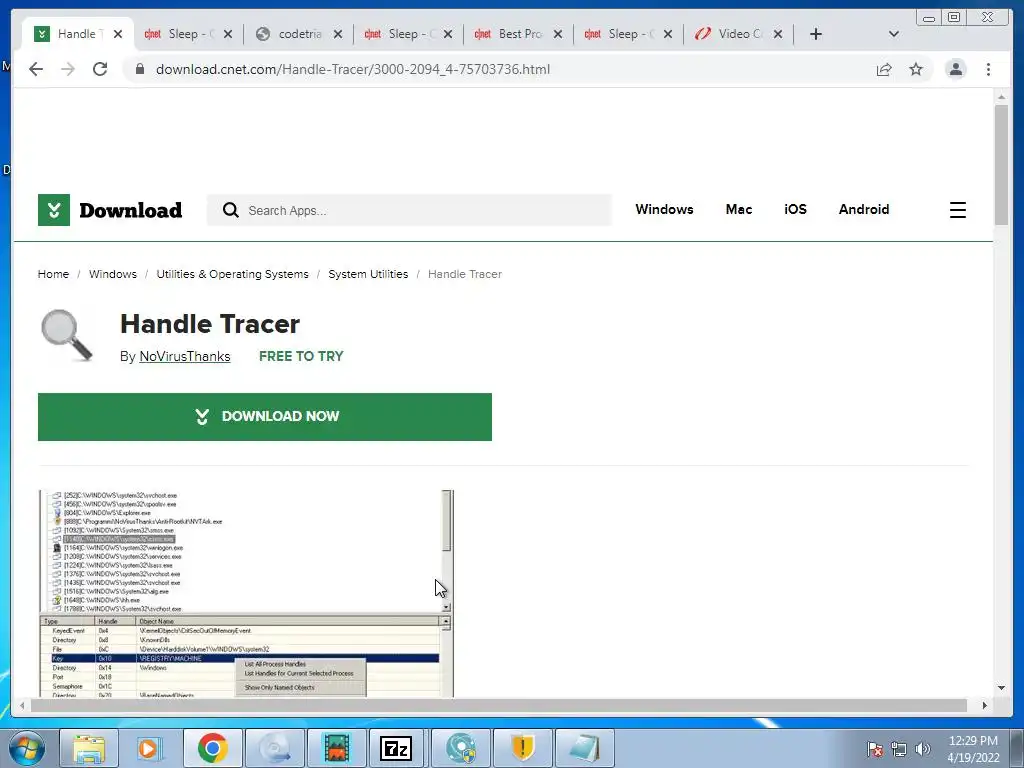The width and height of the screenshot is (1024, 768).
Task: Open System Utilities breadcrumb
Action: click(x=368, y=274)
